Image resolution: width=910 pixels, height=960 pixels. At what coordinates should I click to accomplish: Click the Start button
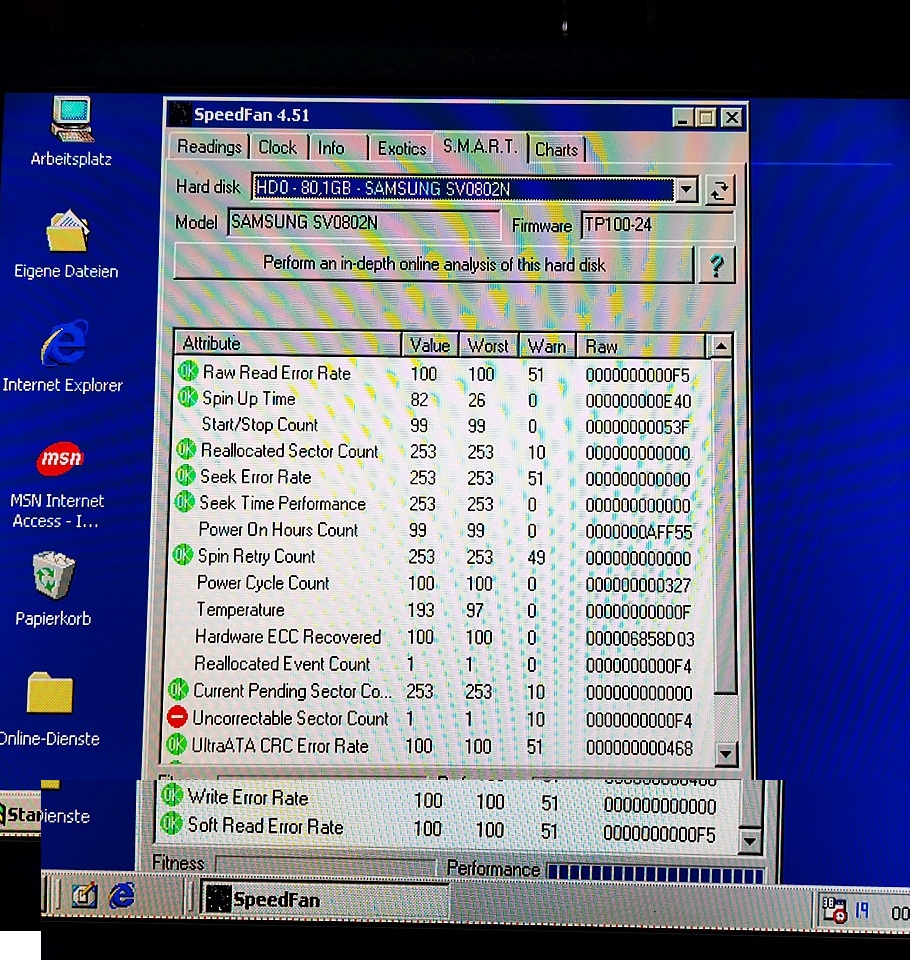21,814
